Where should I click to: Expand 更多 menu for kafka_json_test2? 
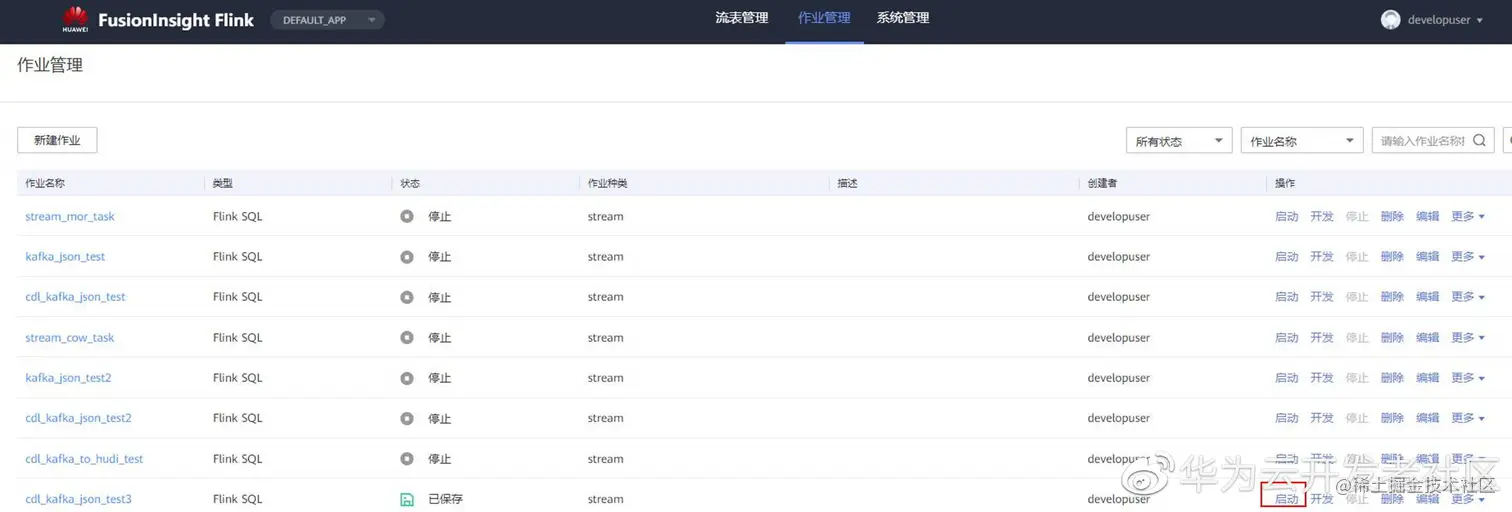tap(1467, 378)
